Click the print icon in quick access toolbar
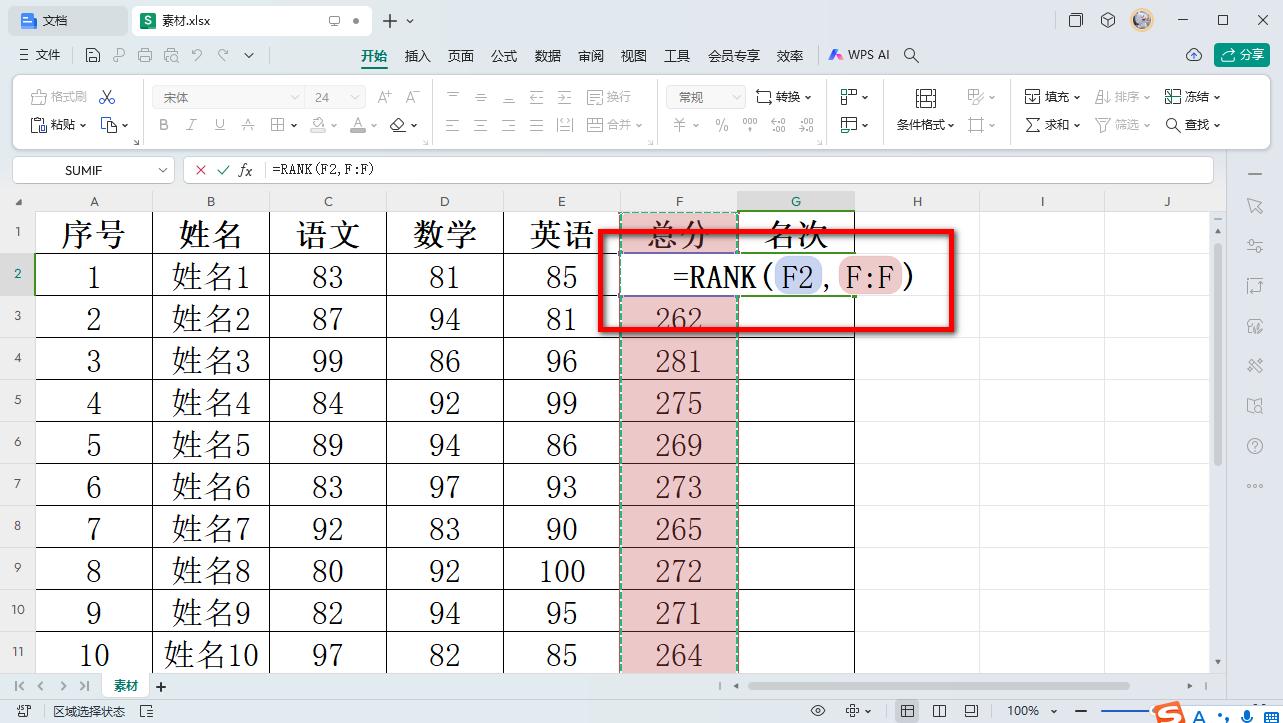 [x=145, y=56]
